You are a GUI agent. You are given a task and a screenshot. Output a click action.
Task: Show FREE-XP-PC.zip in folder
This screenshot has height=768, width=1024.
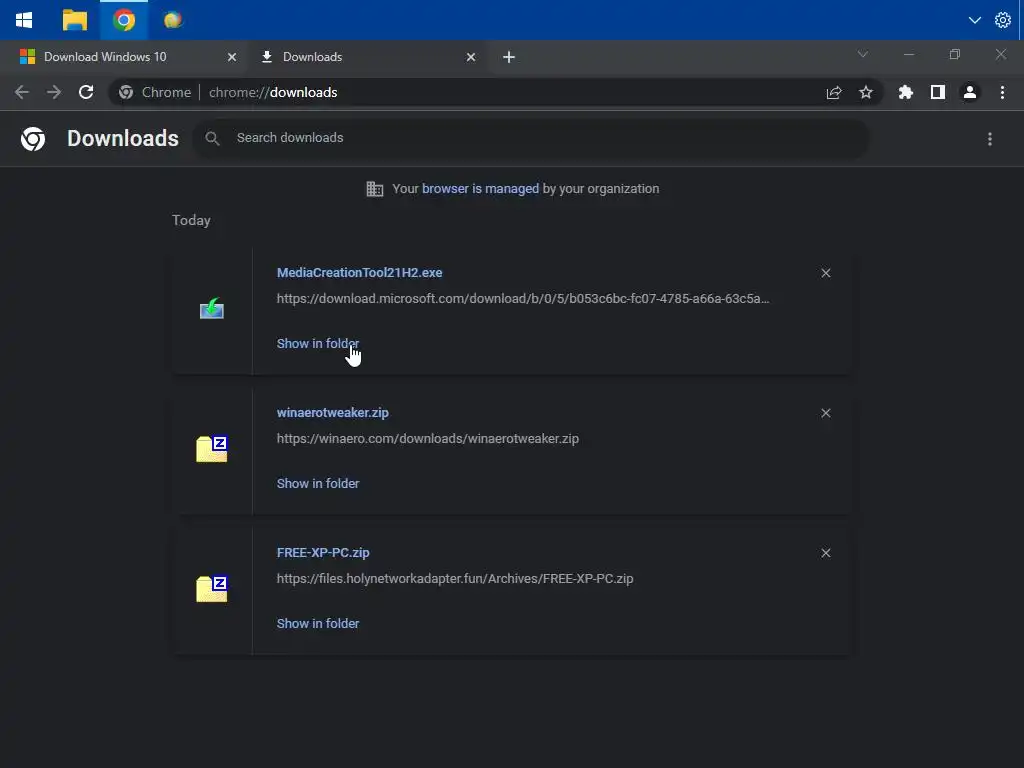(318, 623)
